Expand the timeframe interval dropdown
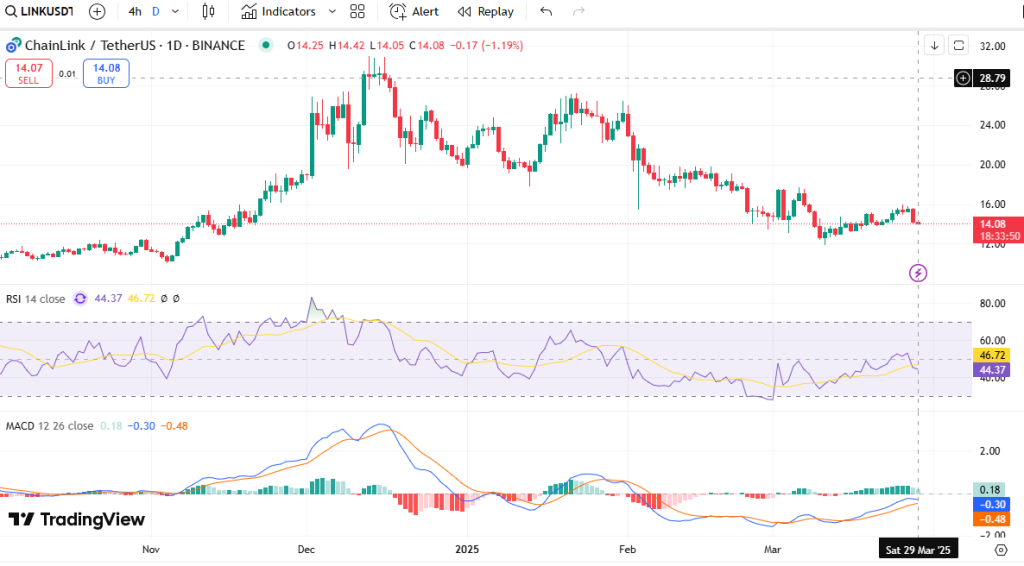1024x566 pixels. pyautogui.click(x=175, y=11)
